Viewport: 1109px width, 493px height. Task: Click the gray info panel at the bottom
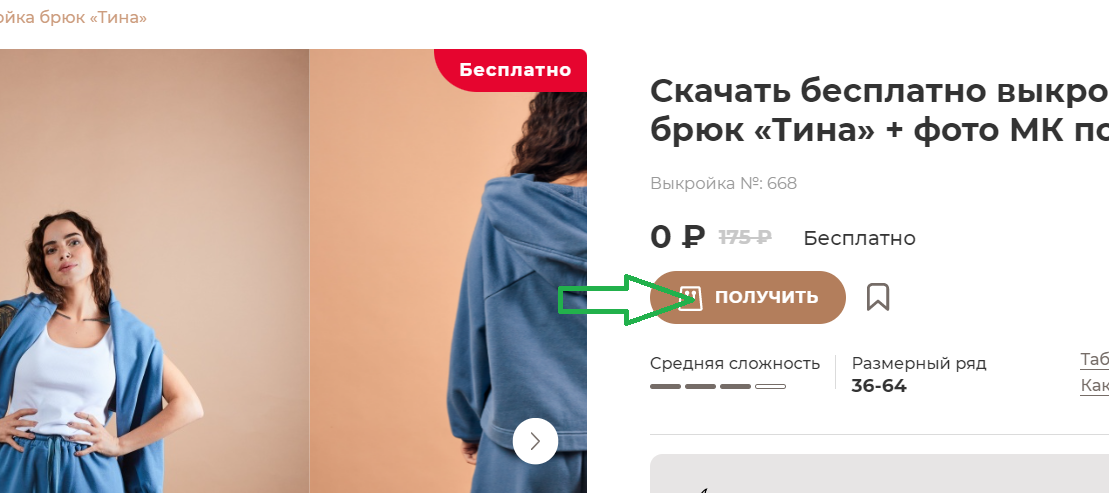click(x=879, y=474)
